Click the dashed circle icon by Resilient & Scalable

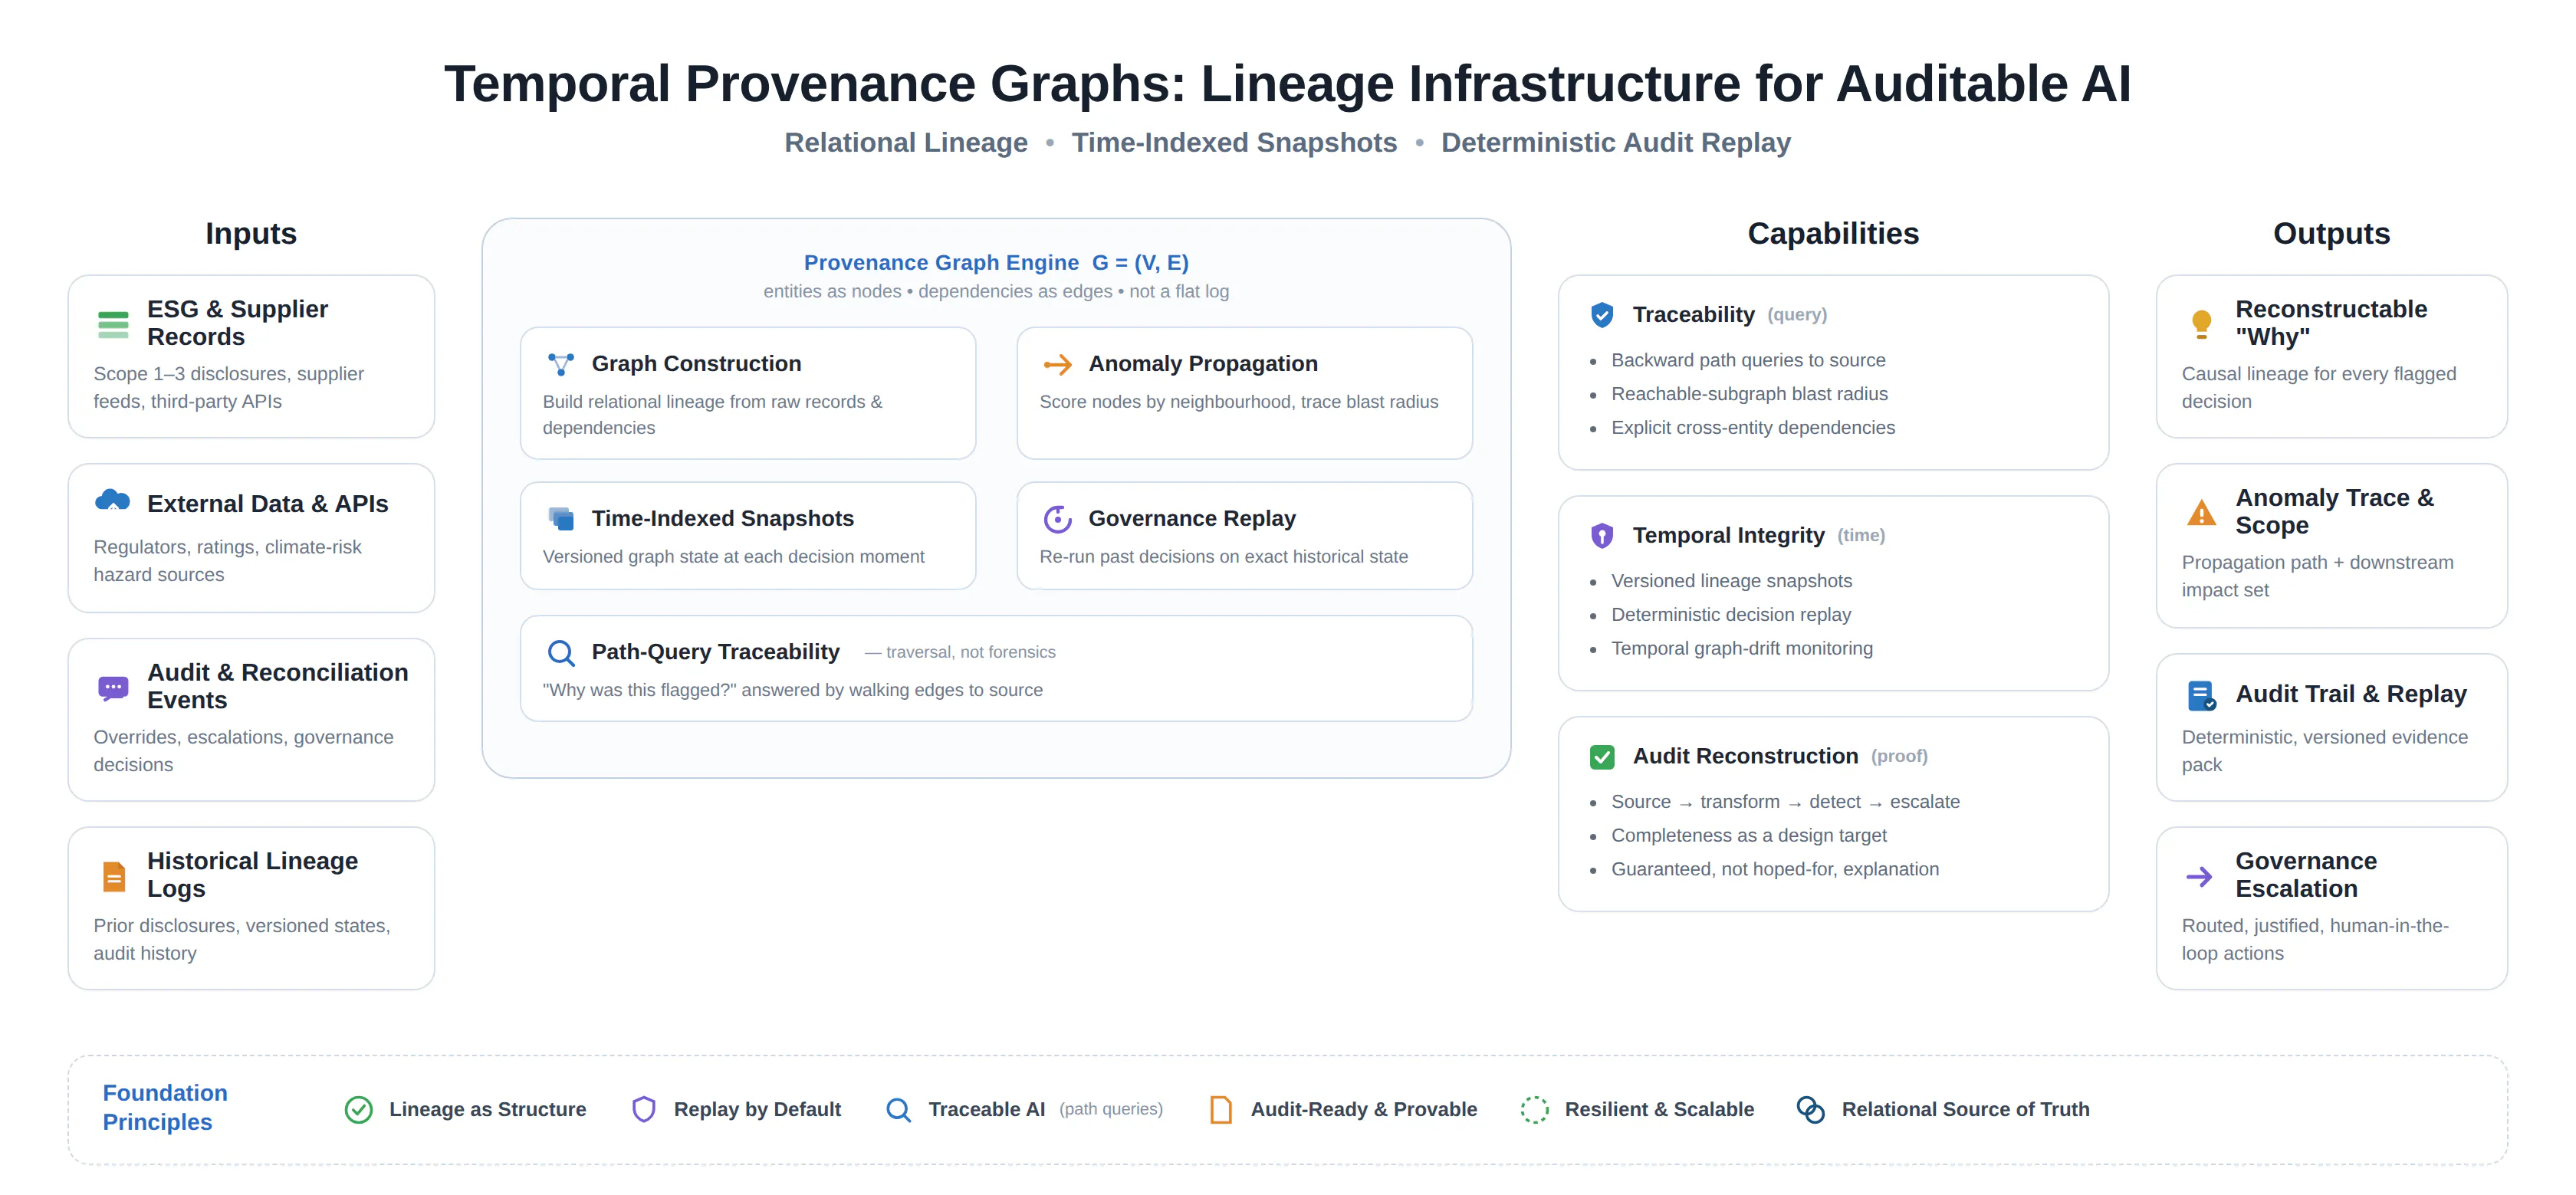point(1534,1110)
